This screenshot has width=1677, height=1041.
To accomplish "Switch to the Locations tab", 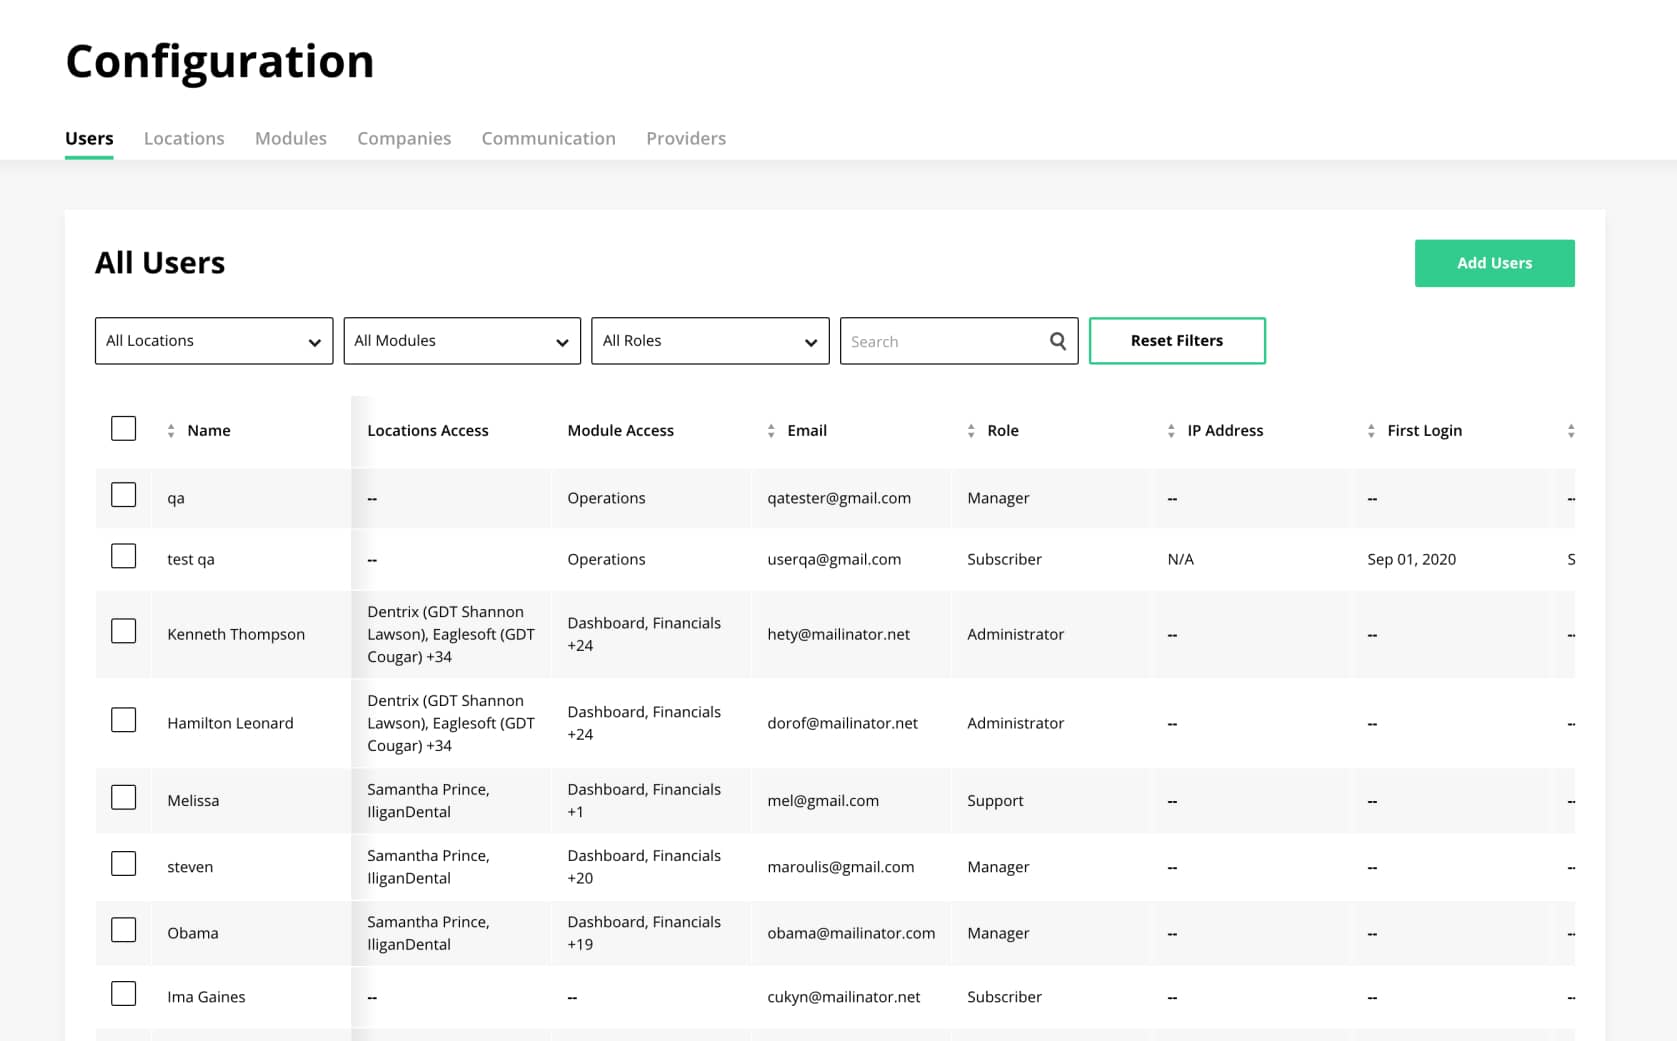I will pyautogui.click(x=184, y=138).
